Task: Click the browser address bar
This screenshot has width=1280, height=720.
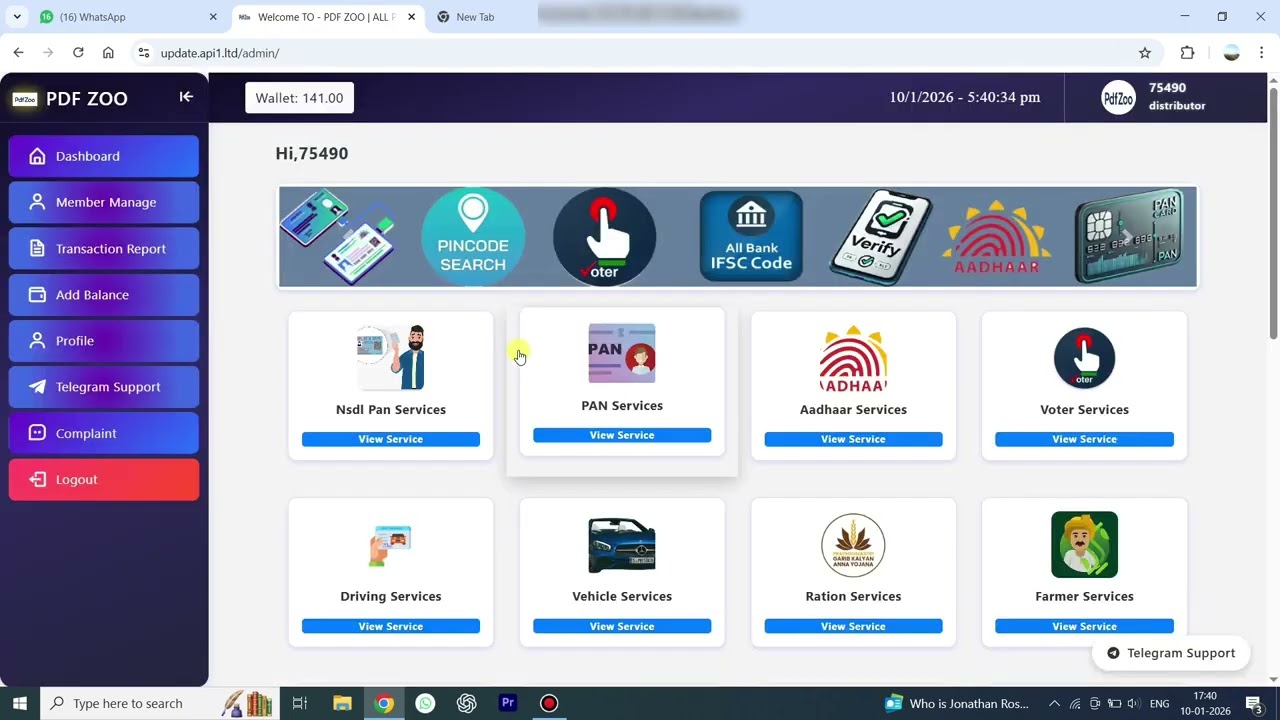Action: point(640,53)
